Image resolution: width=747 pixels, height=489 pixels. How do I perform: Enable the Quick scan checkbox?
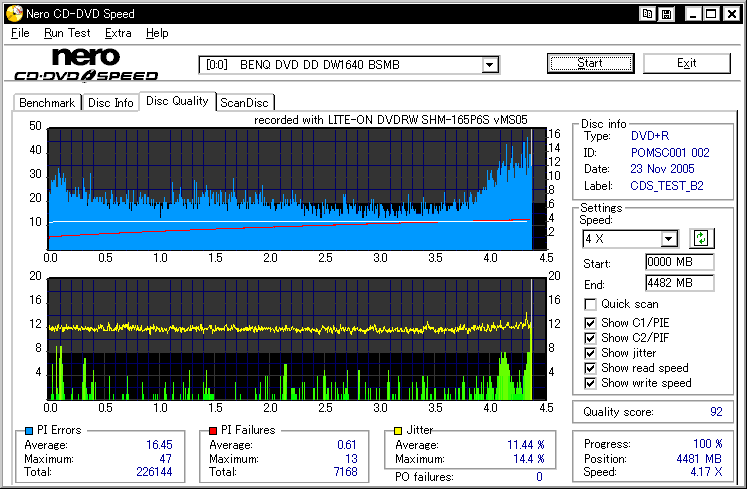[591, 304]
